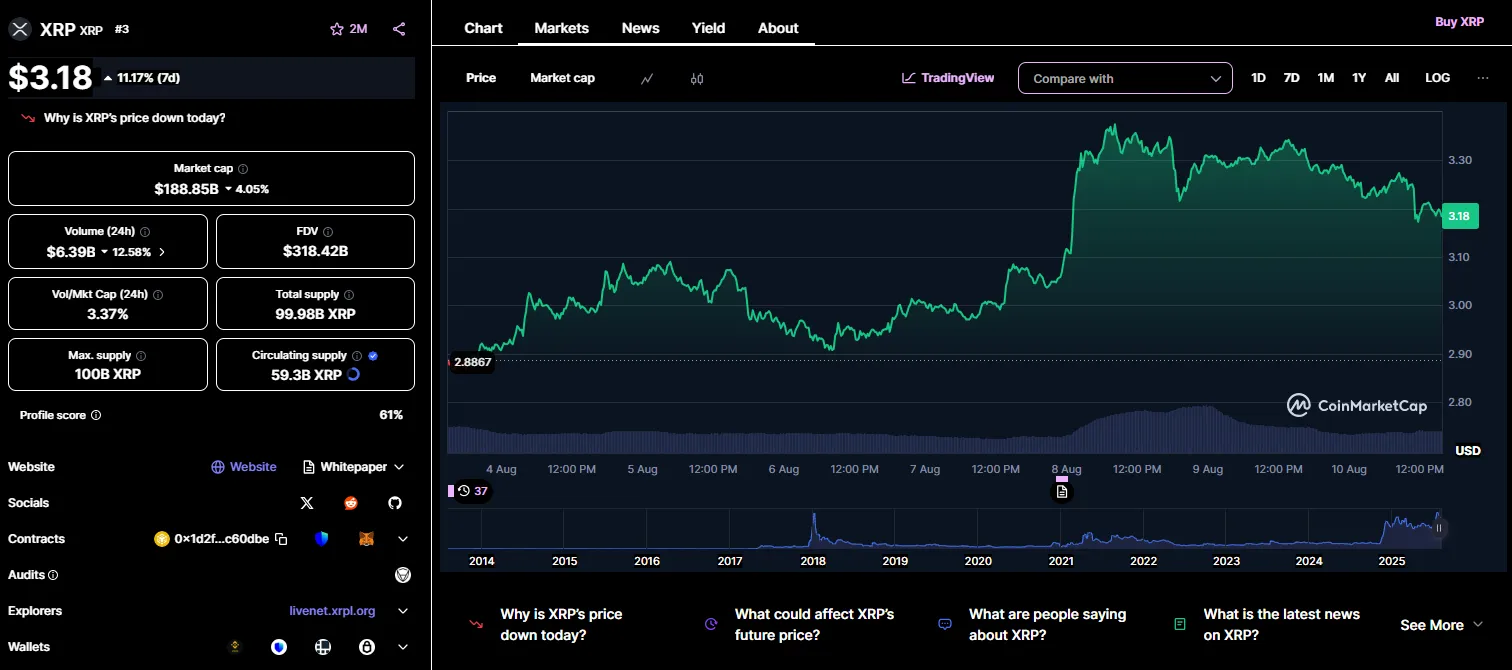Toggle the LOG scale option
Viewport: 1512px width, 670px height.
point(1437,78)
